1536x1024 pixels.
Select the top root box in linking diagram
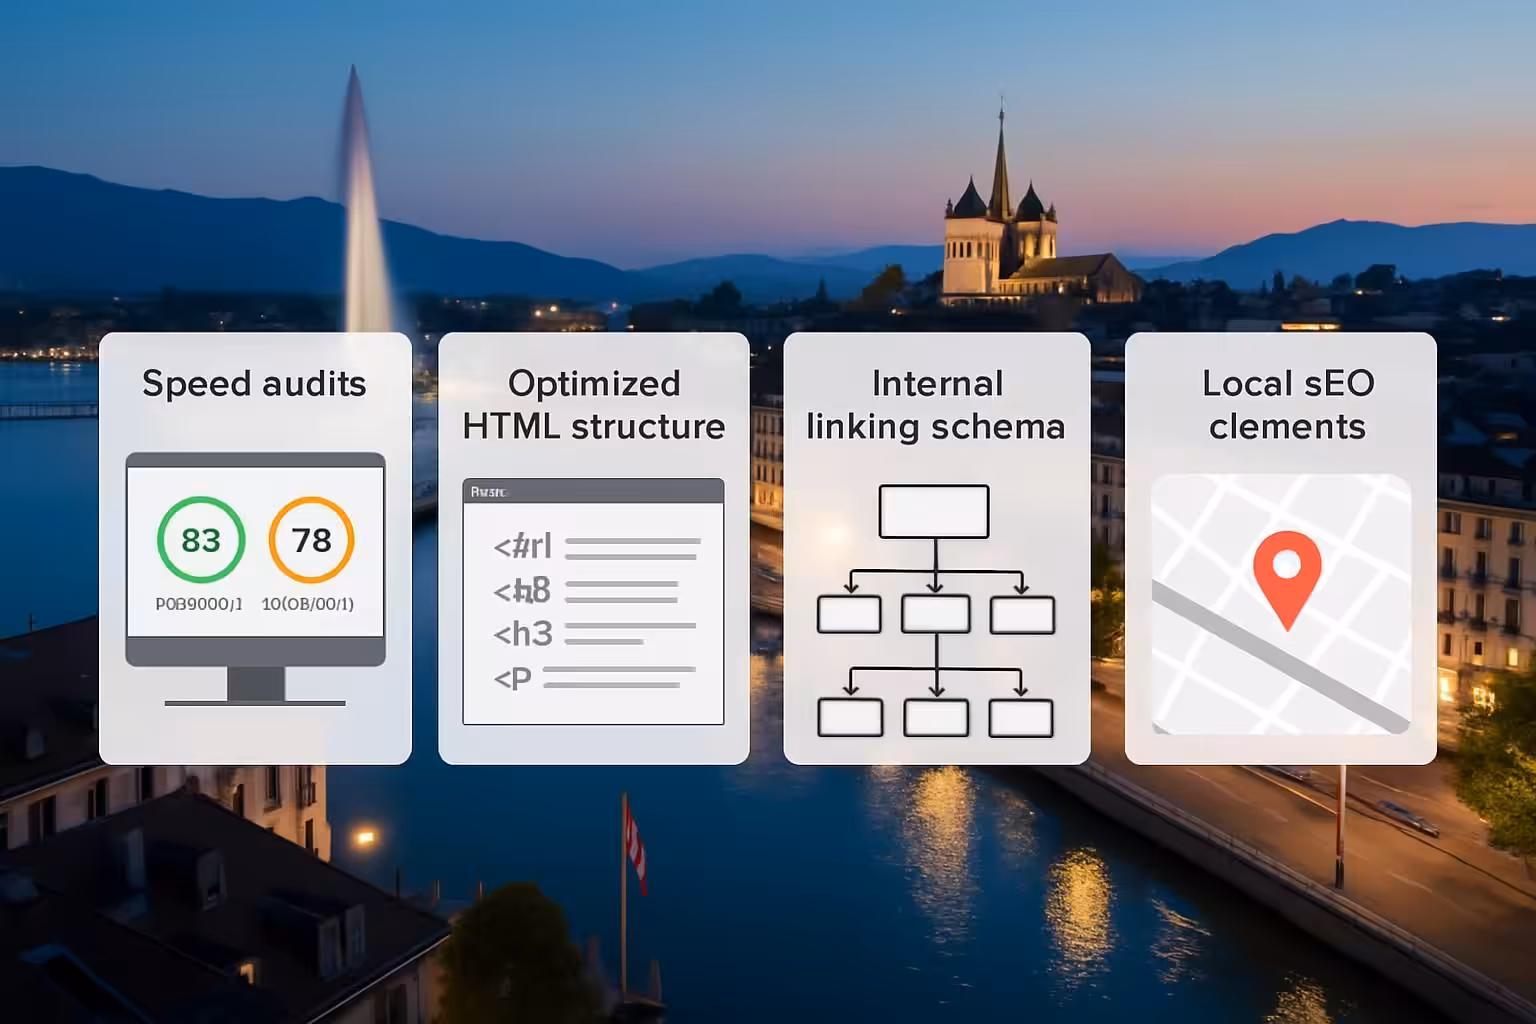pyautogui.click(x=934, y=512)
